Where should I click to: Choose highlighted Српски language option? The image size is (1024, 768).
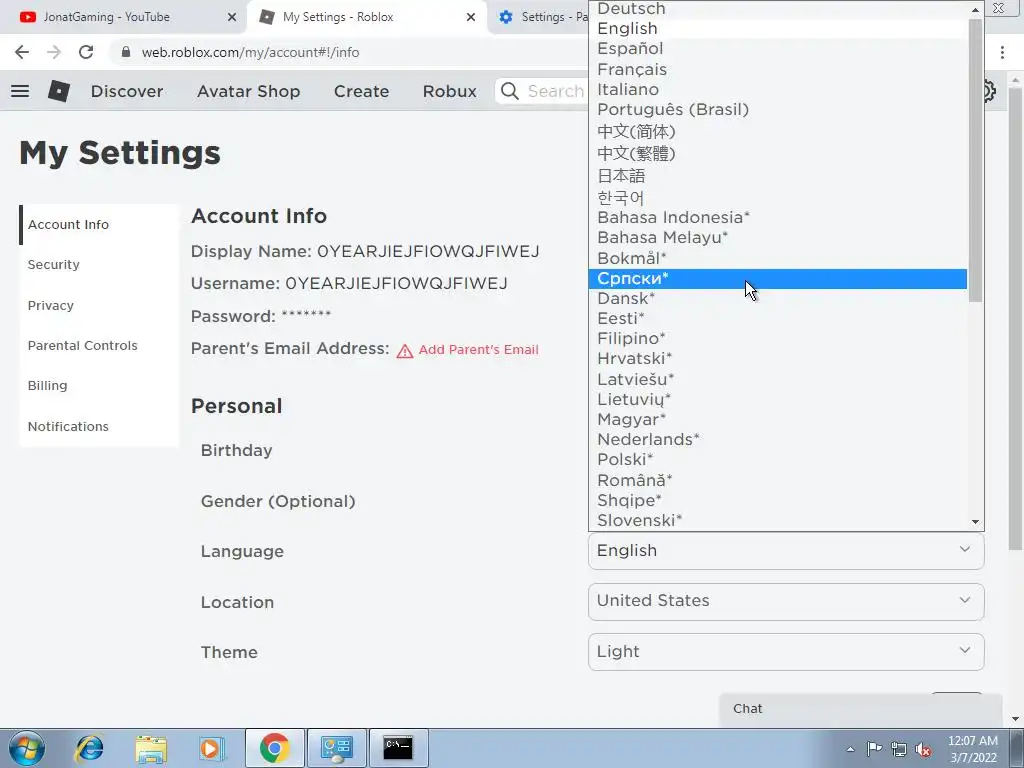pyautogui.click(x=777, y=279)
